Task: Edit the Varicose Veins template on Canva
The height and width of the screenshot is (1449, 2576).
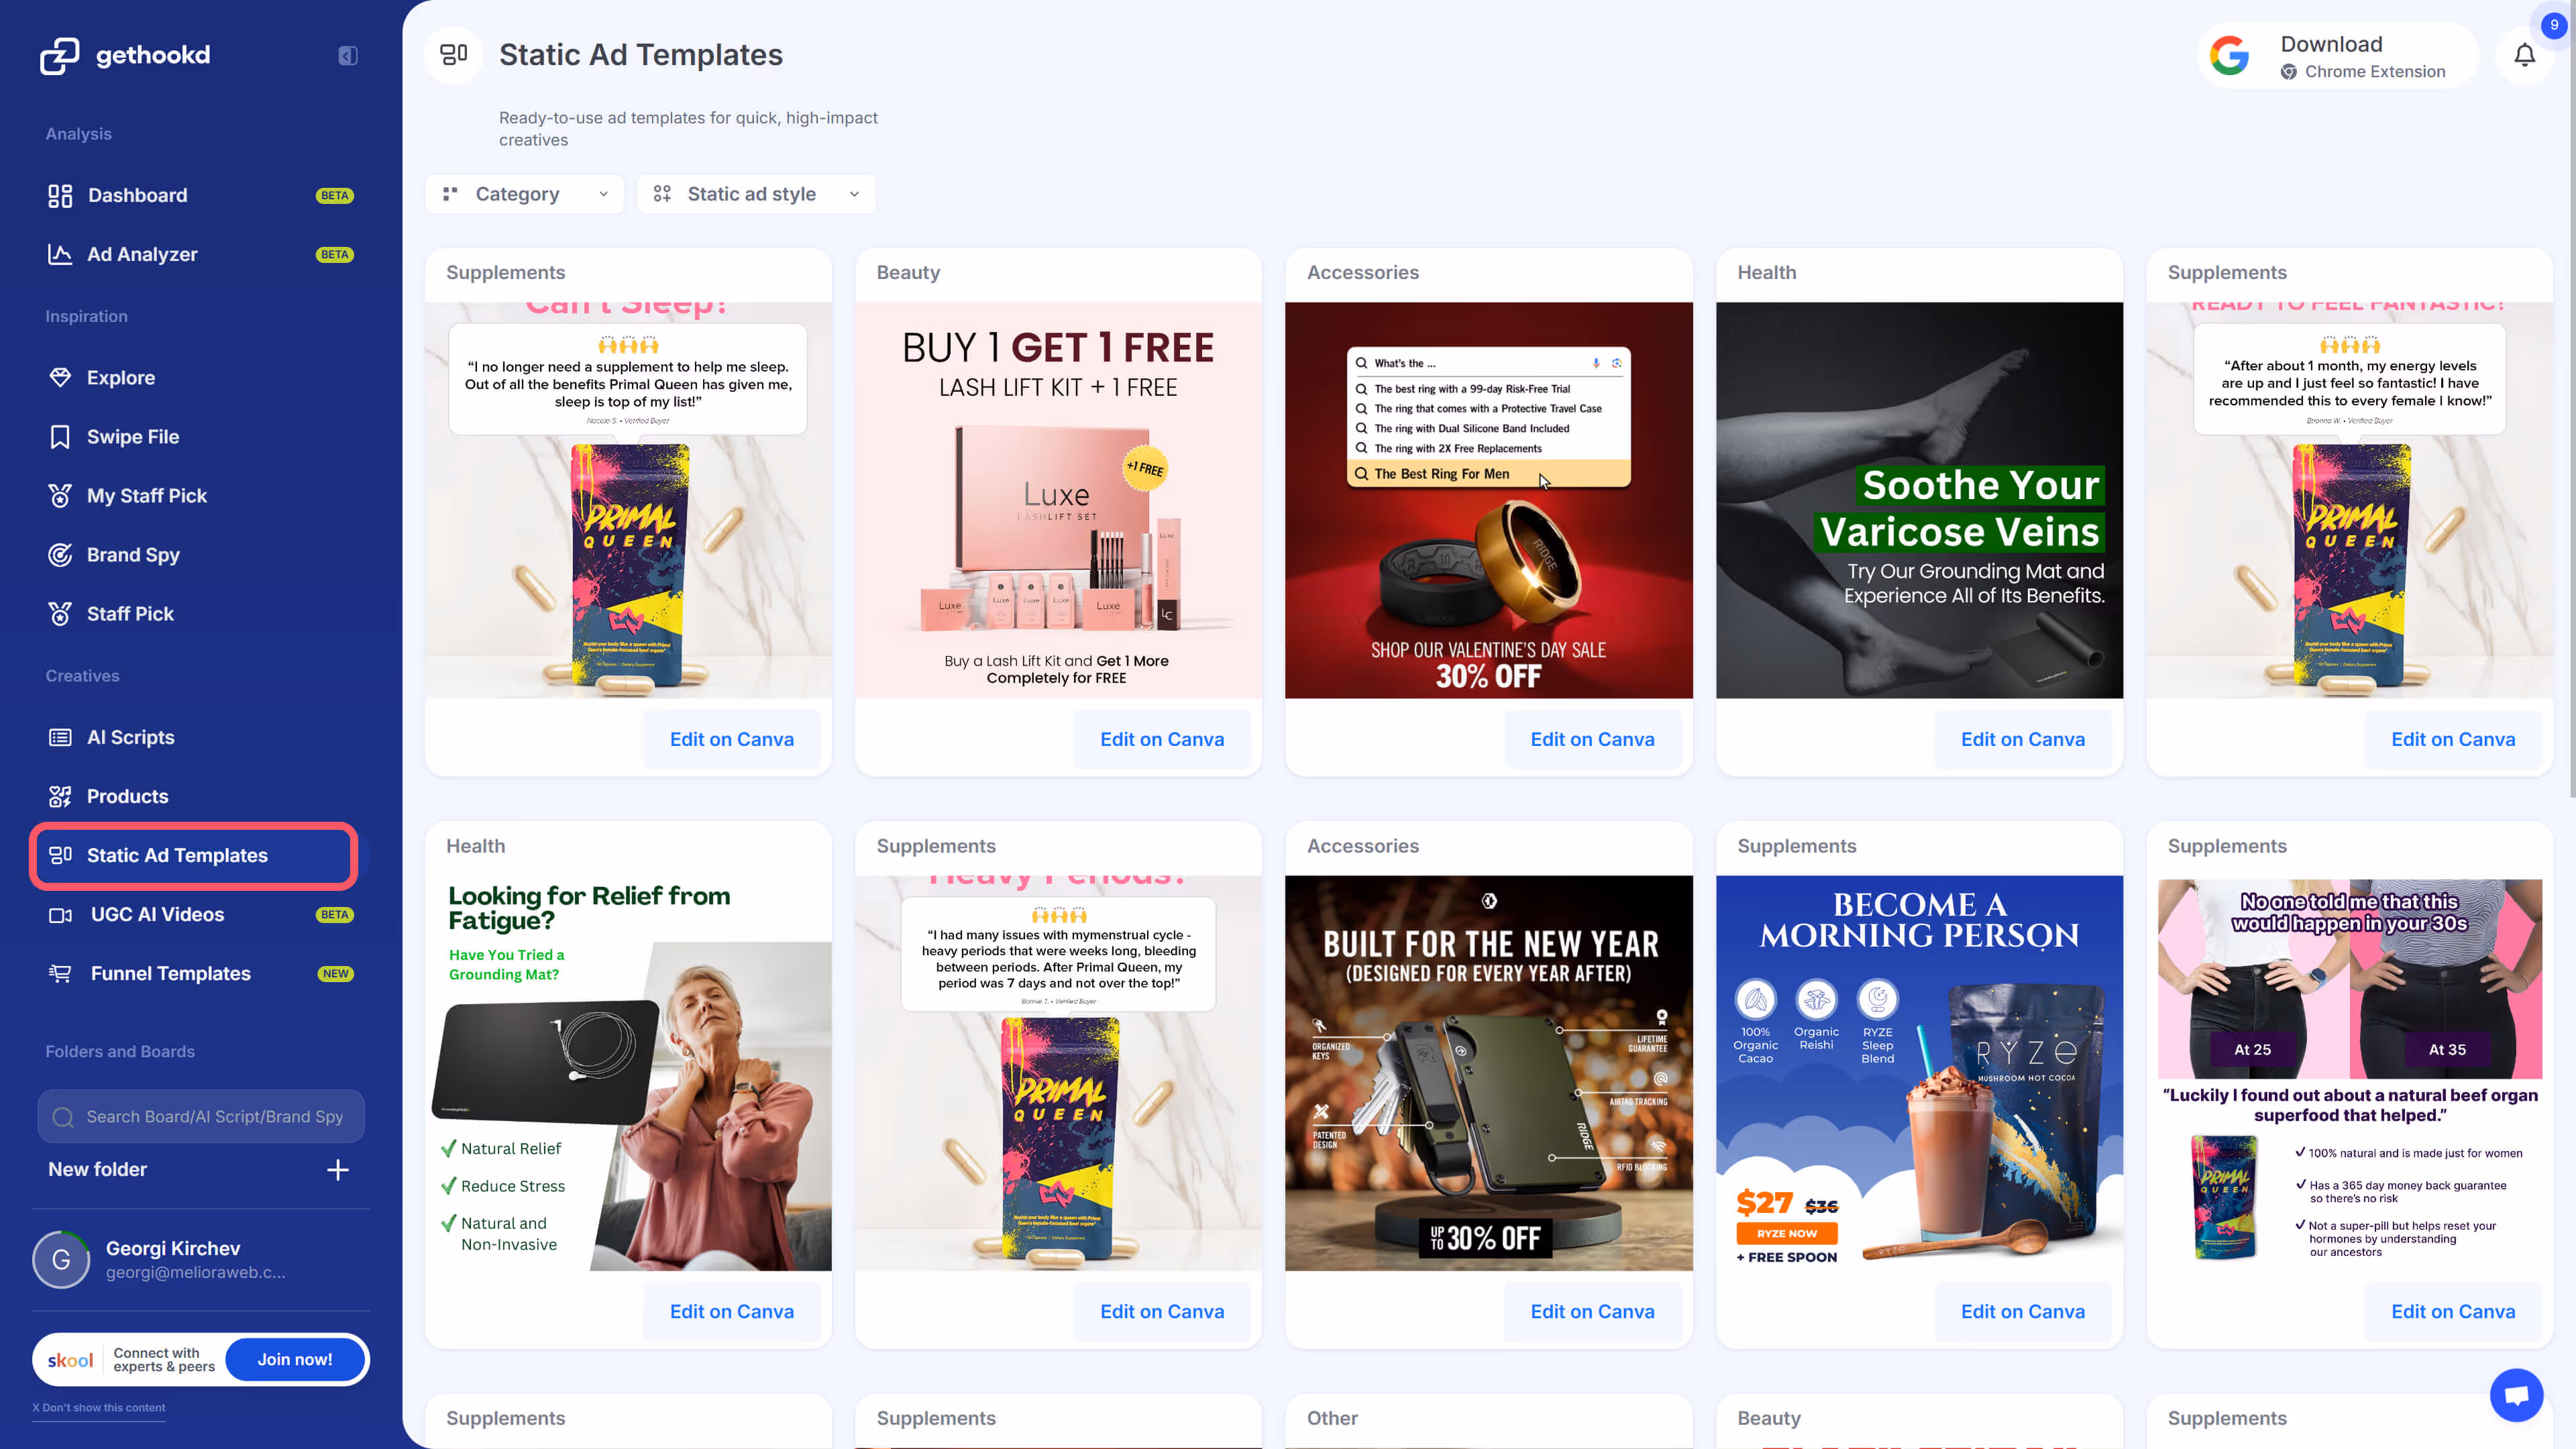Action: 2022,740
